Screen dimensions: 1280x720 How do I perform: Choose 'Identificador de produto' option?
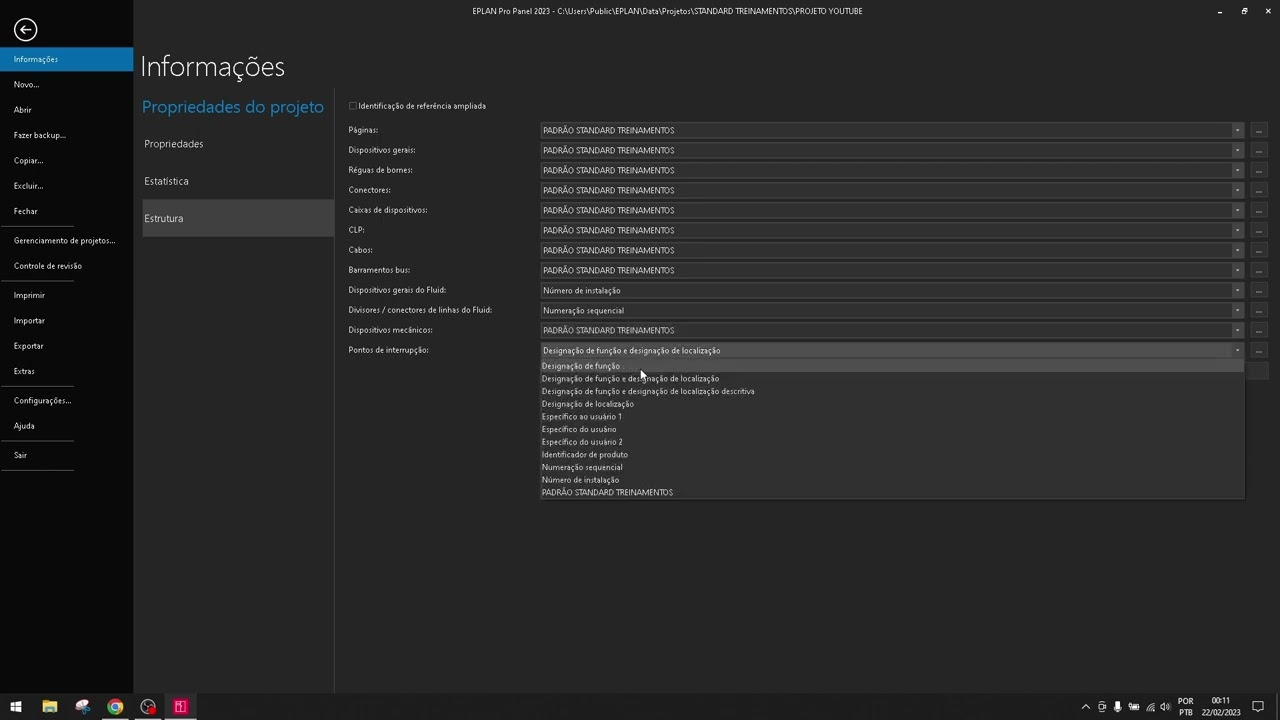click(892, 455)
